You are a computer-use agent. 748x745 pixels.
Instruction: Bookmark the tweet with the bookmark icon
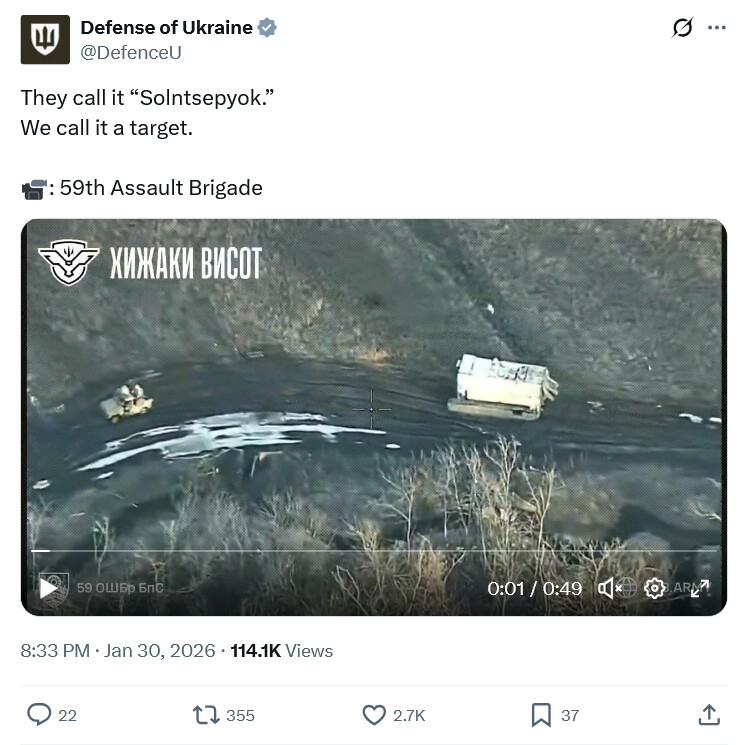pyautogui.click(x=541, y=715)
